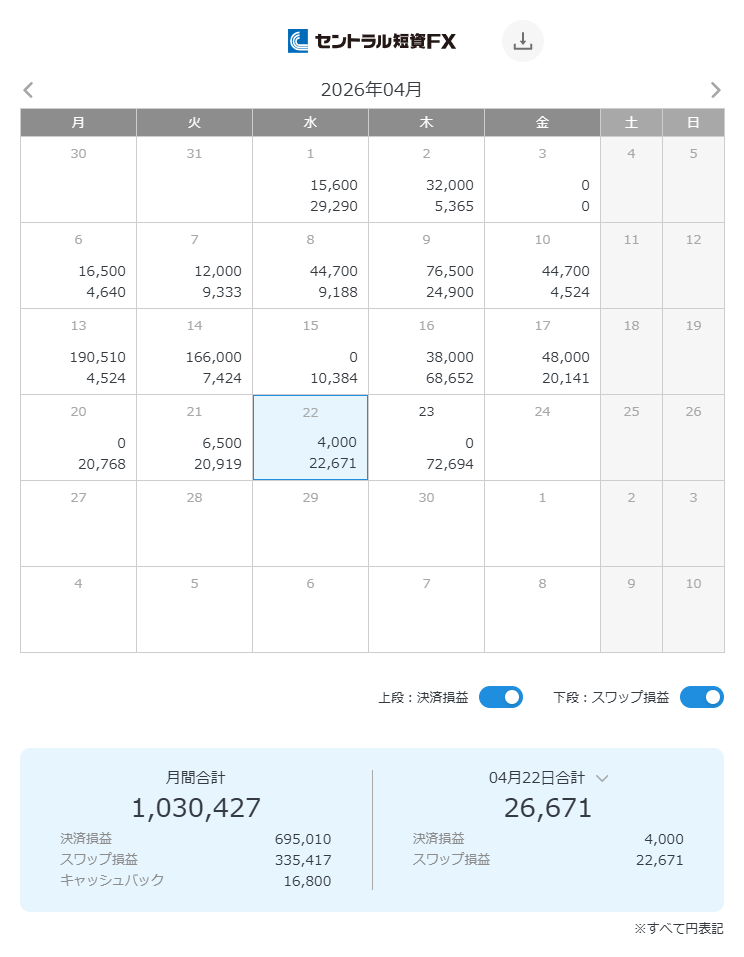Viewport: 744px width, 957px height.
Task: Click the 2026年04月 month title
Action: pyautogui.click(x=371, y=90)
